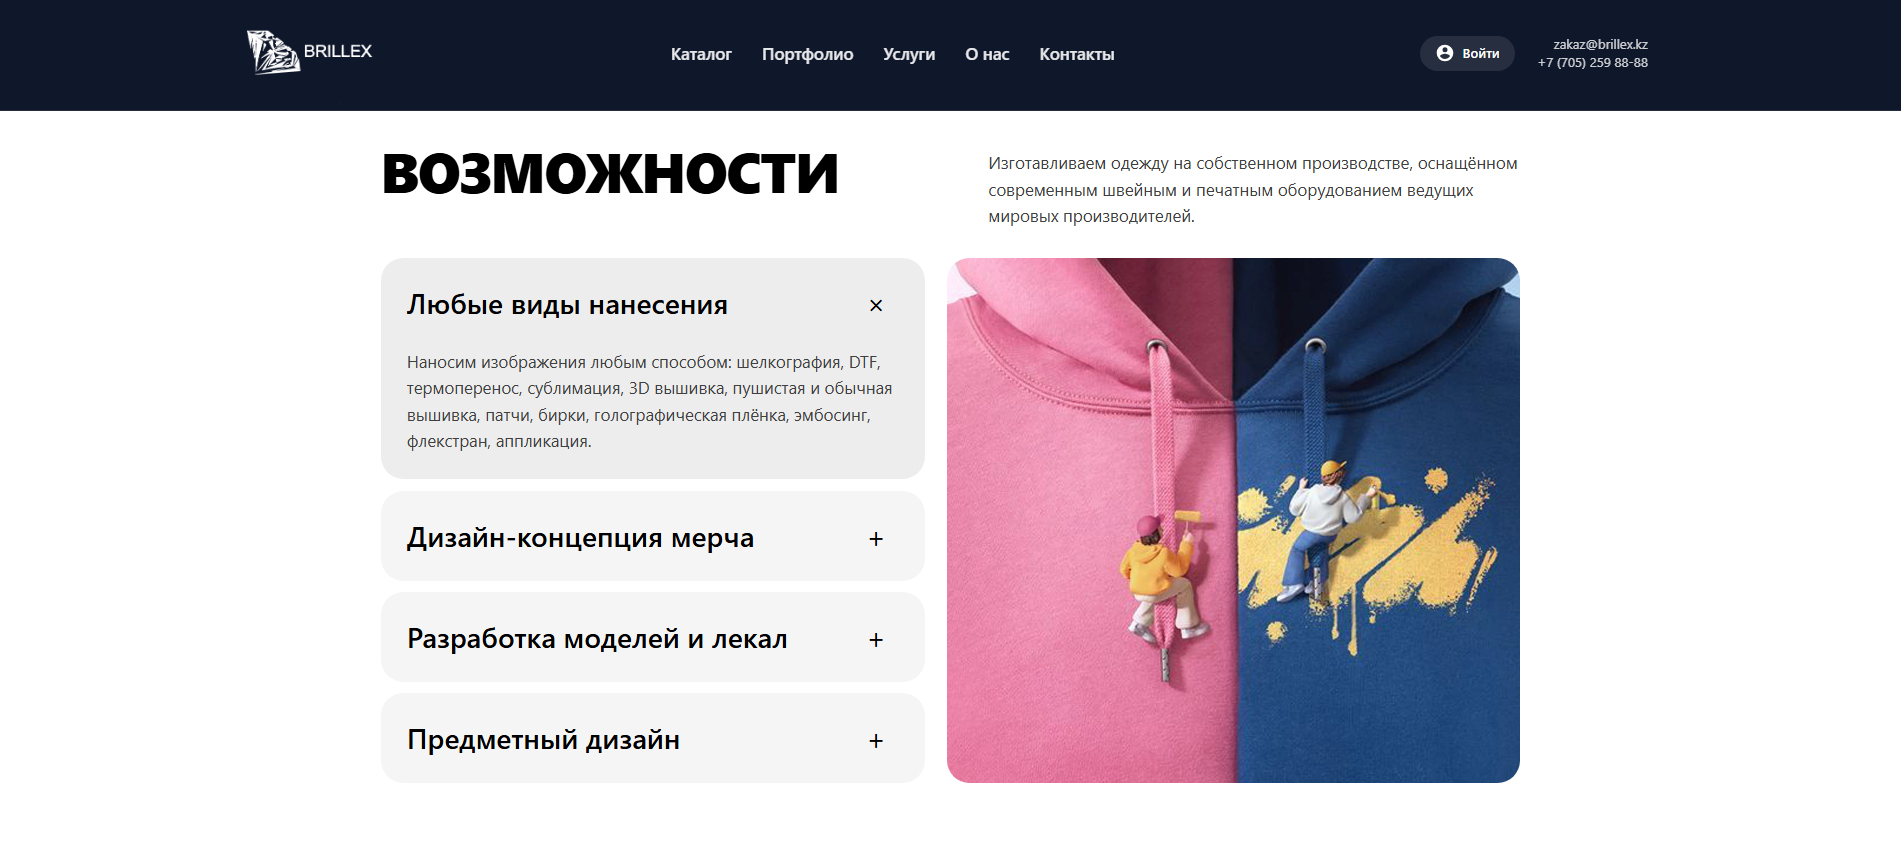Call phone number +7 (705) 259 88-88

pos(1593,62)
